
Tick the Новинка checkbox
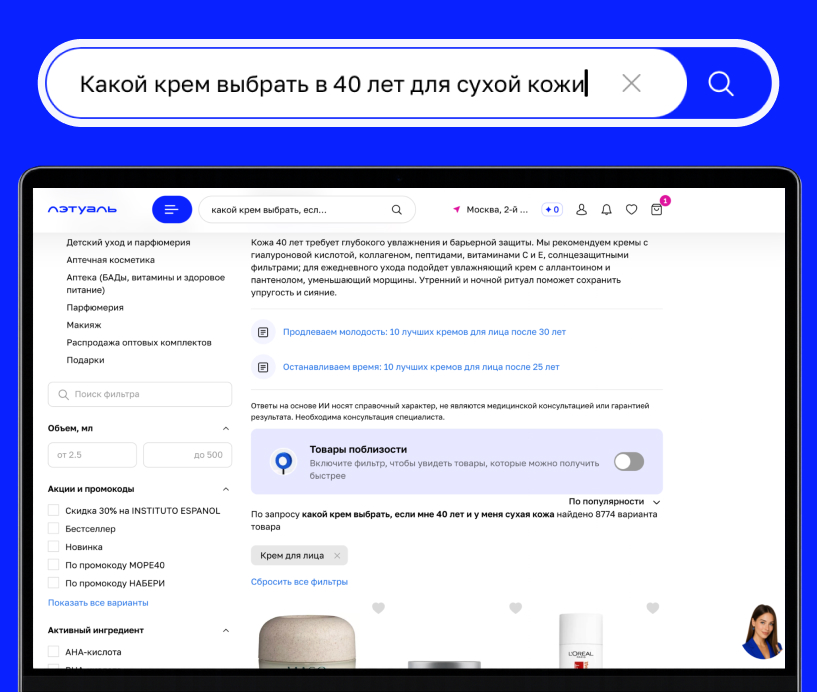53,547
